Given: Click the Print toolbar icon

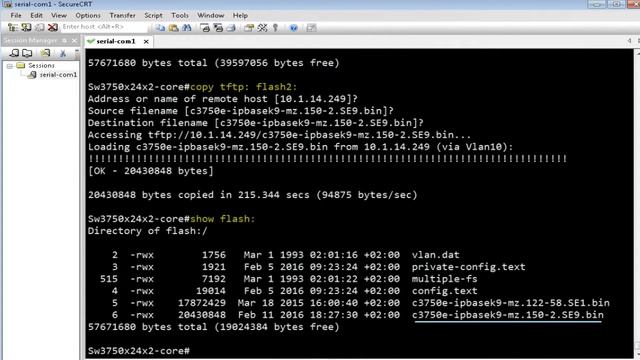Looking at the screenshot, I should (x=231, y=27).
